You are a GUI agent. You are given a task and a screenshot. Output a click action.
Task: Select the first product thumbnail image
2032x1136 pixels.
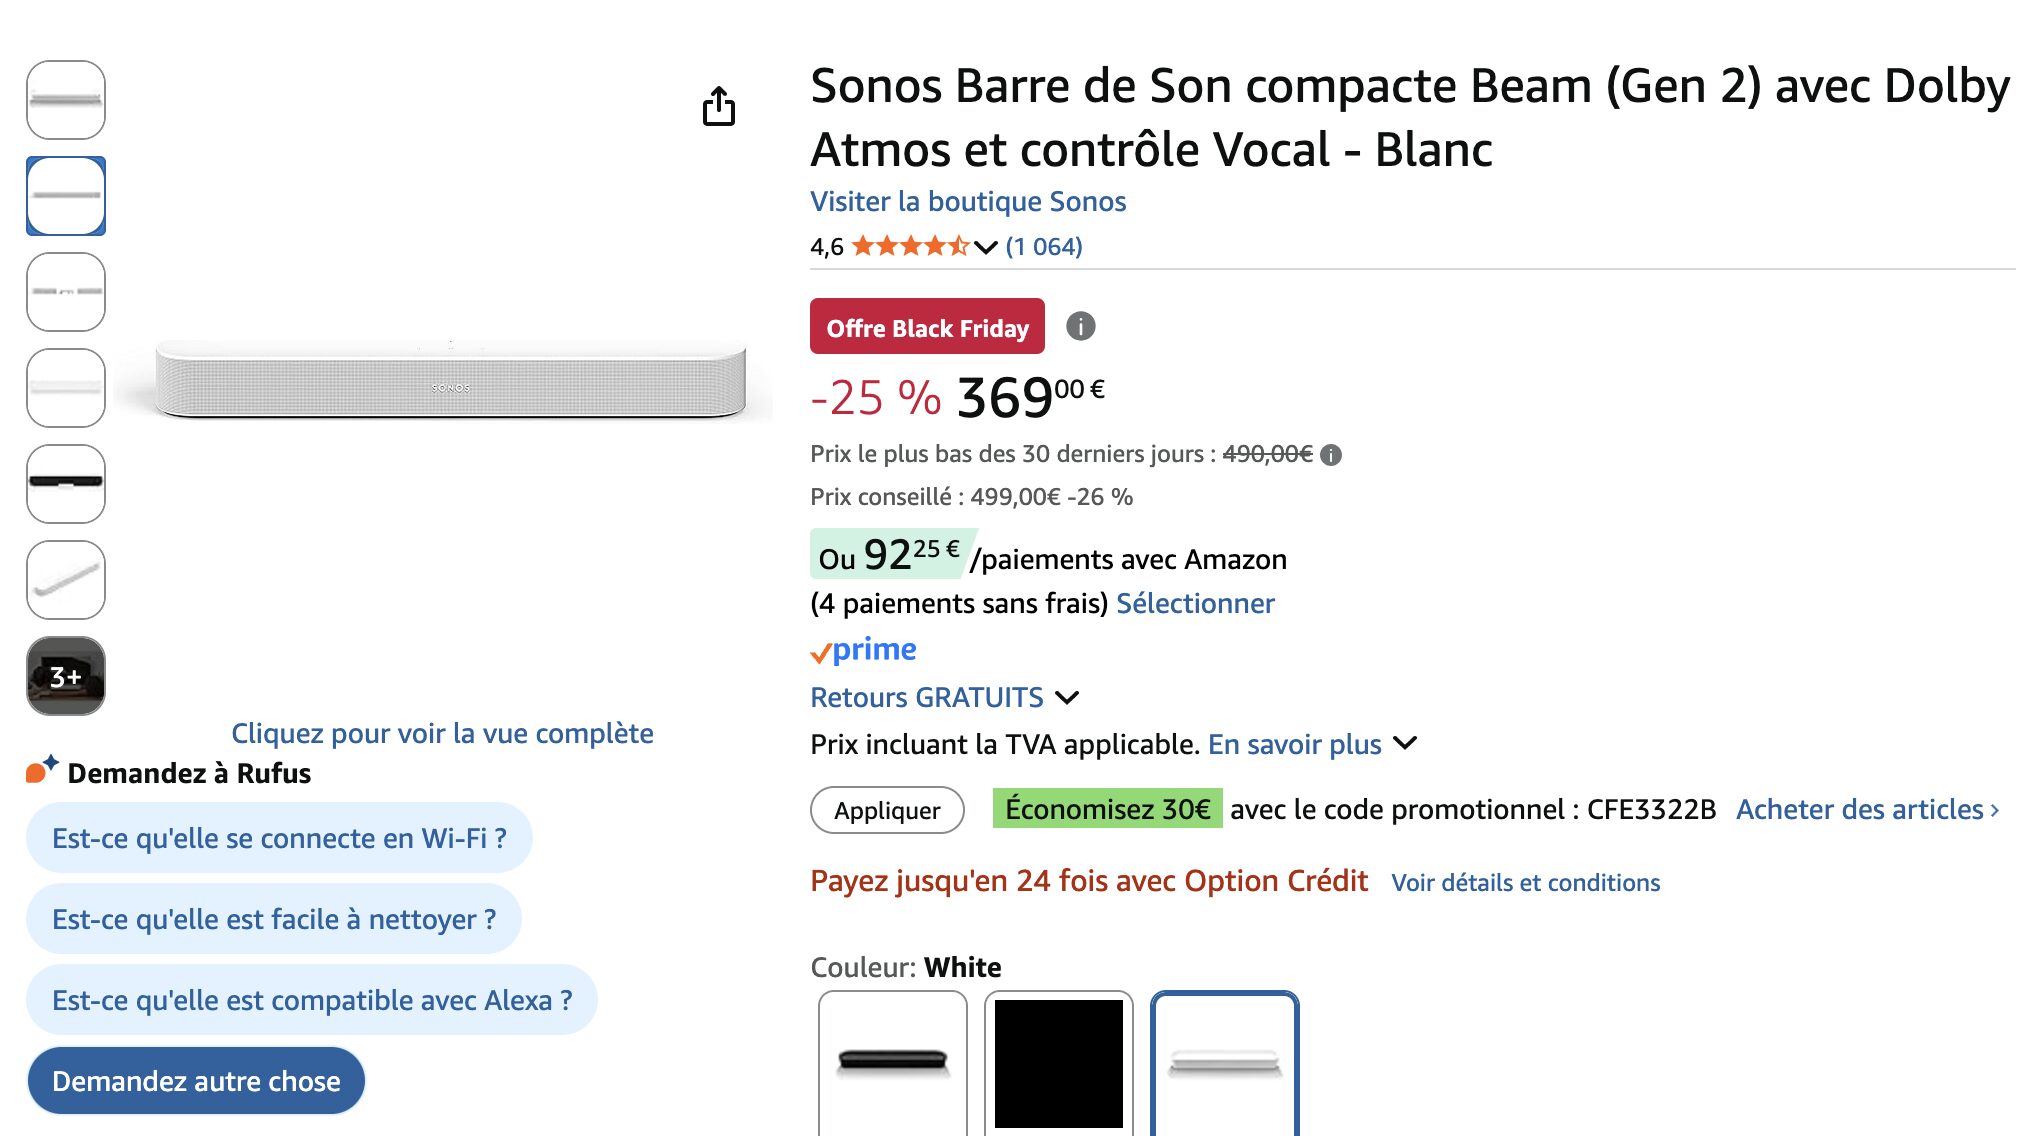click(66, 100)
